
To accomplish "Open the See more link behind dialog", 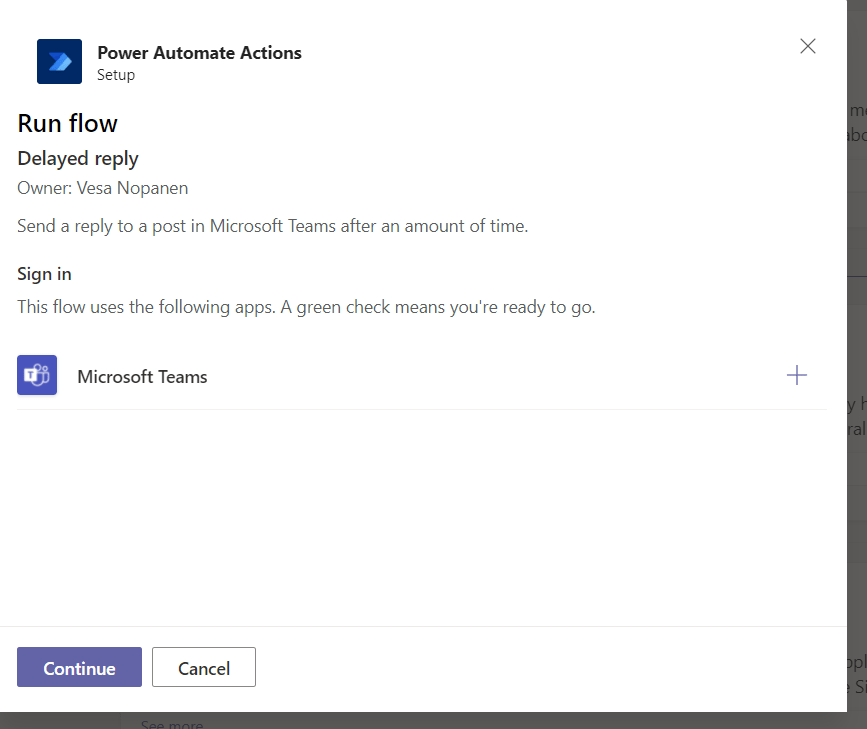I will point(171,723).
